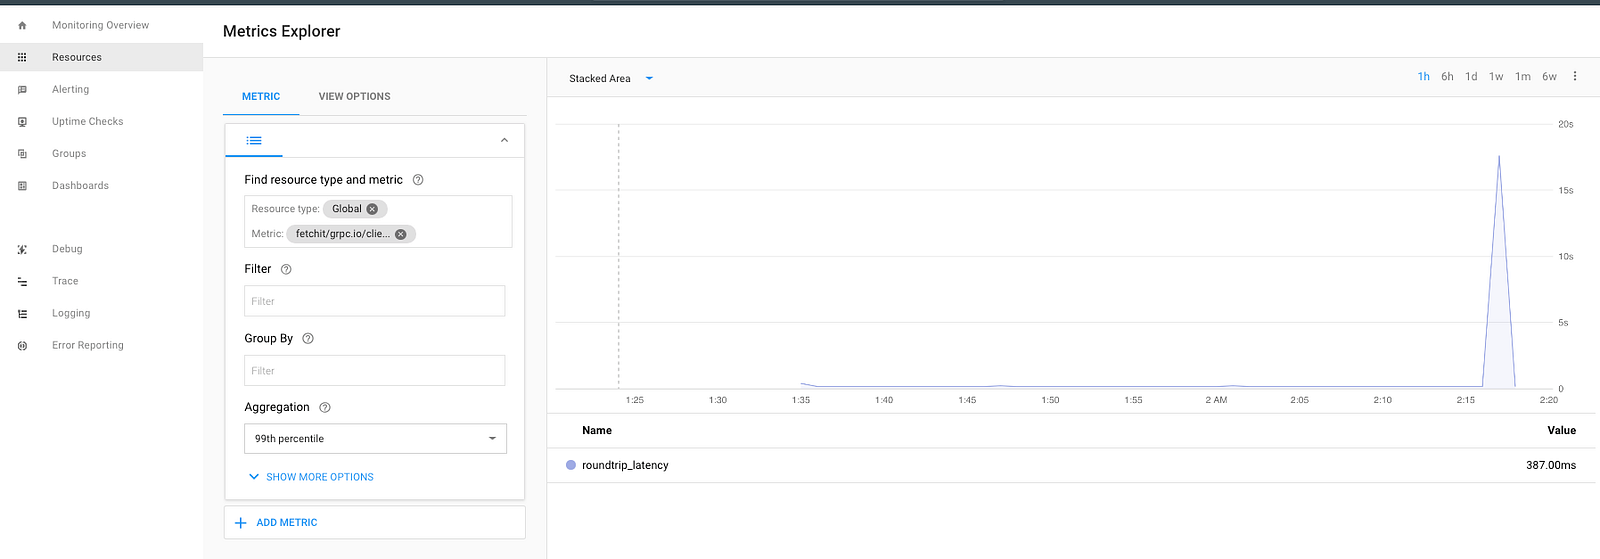This screenshot has width=1600, height=559.
Task: Click the latency spike peak on chart
Action: coord(1499,157)
